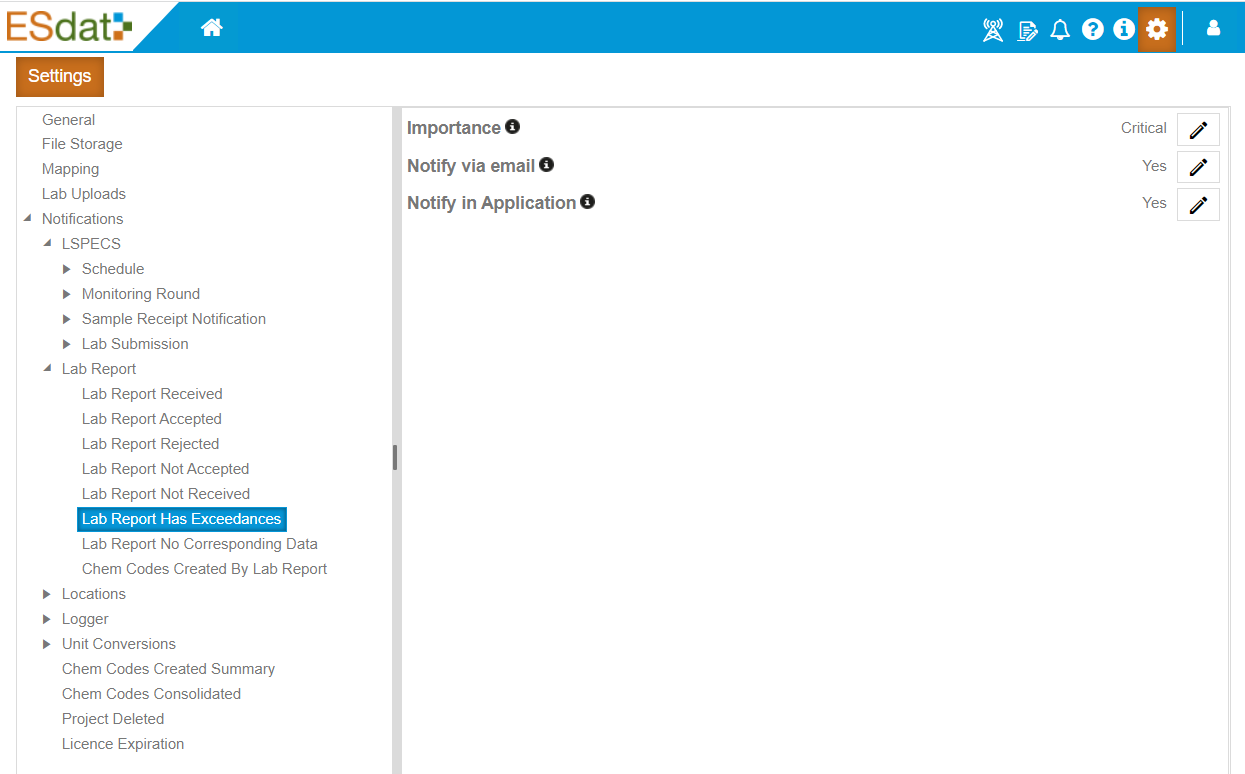Image resolution: width=1245 pixels, height=774 pixels.
Task: Collapse the Notifications tree section
Action: click(x=28, y=218)
